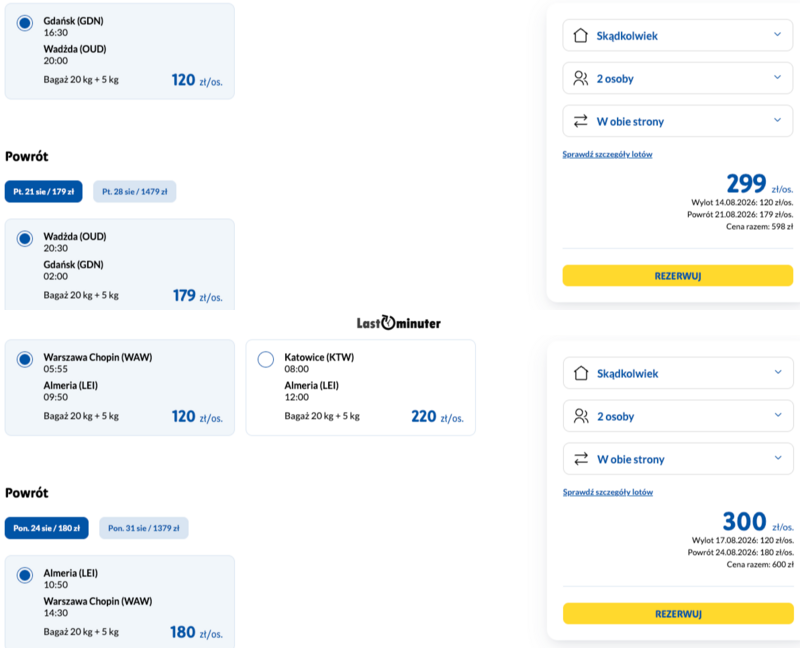Expand the upper Skądkolwiek dropdown chevron
The image size is (800, 648).
click(x=777, y=35)
